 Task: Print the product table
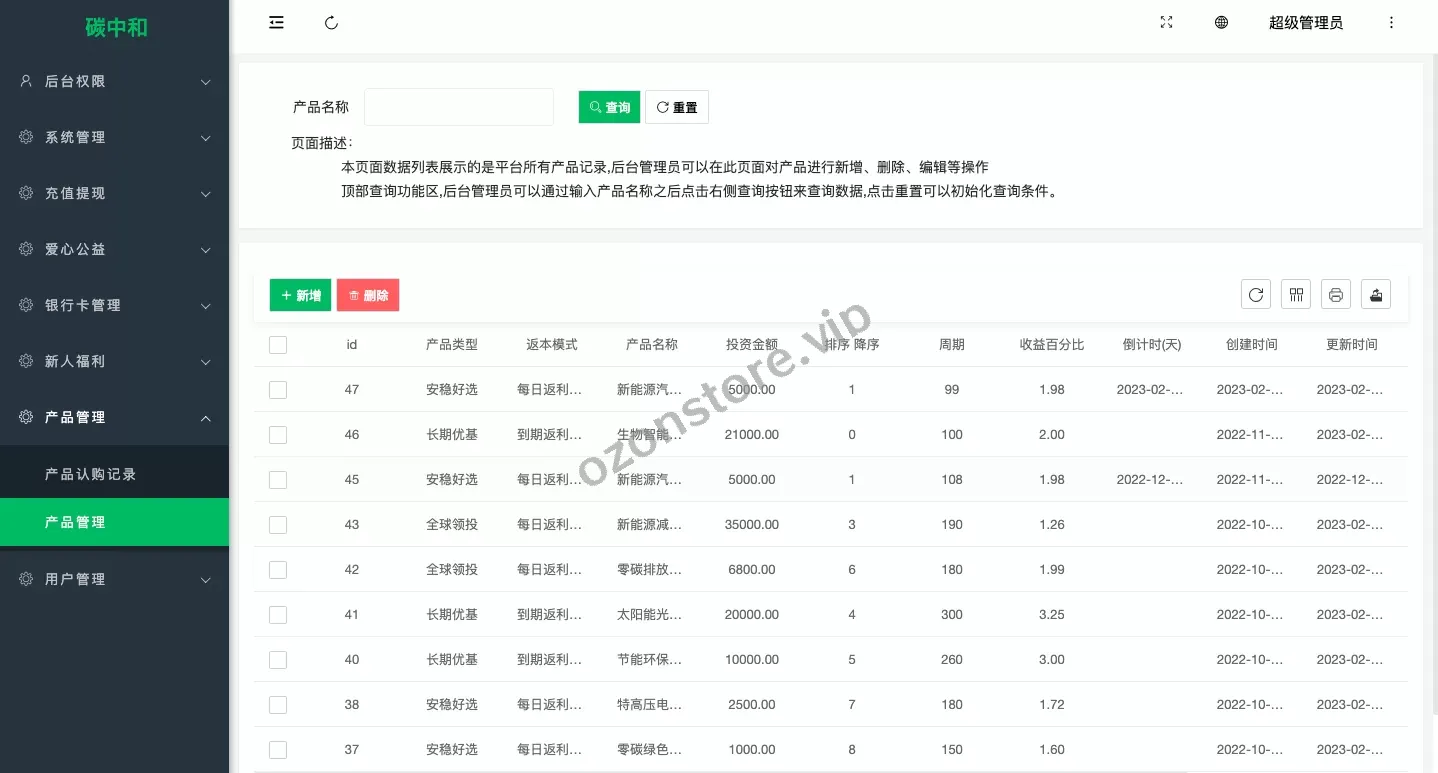click(x=1336, y=295)
